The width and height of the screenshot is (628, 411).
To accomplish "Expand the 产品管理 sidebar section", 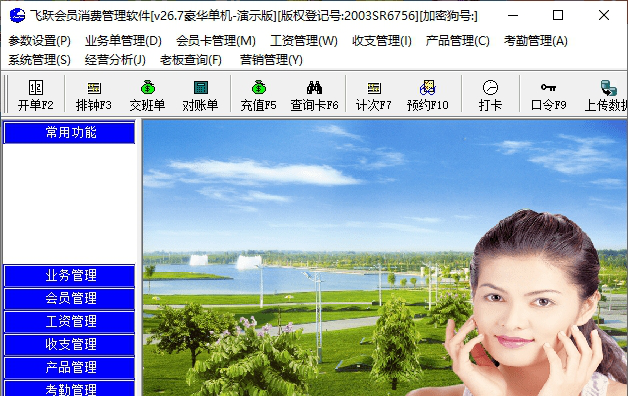I will (x=69, y=368).
